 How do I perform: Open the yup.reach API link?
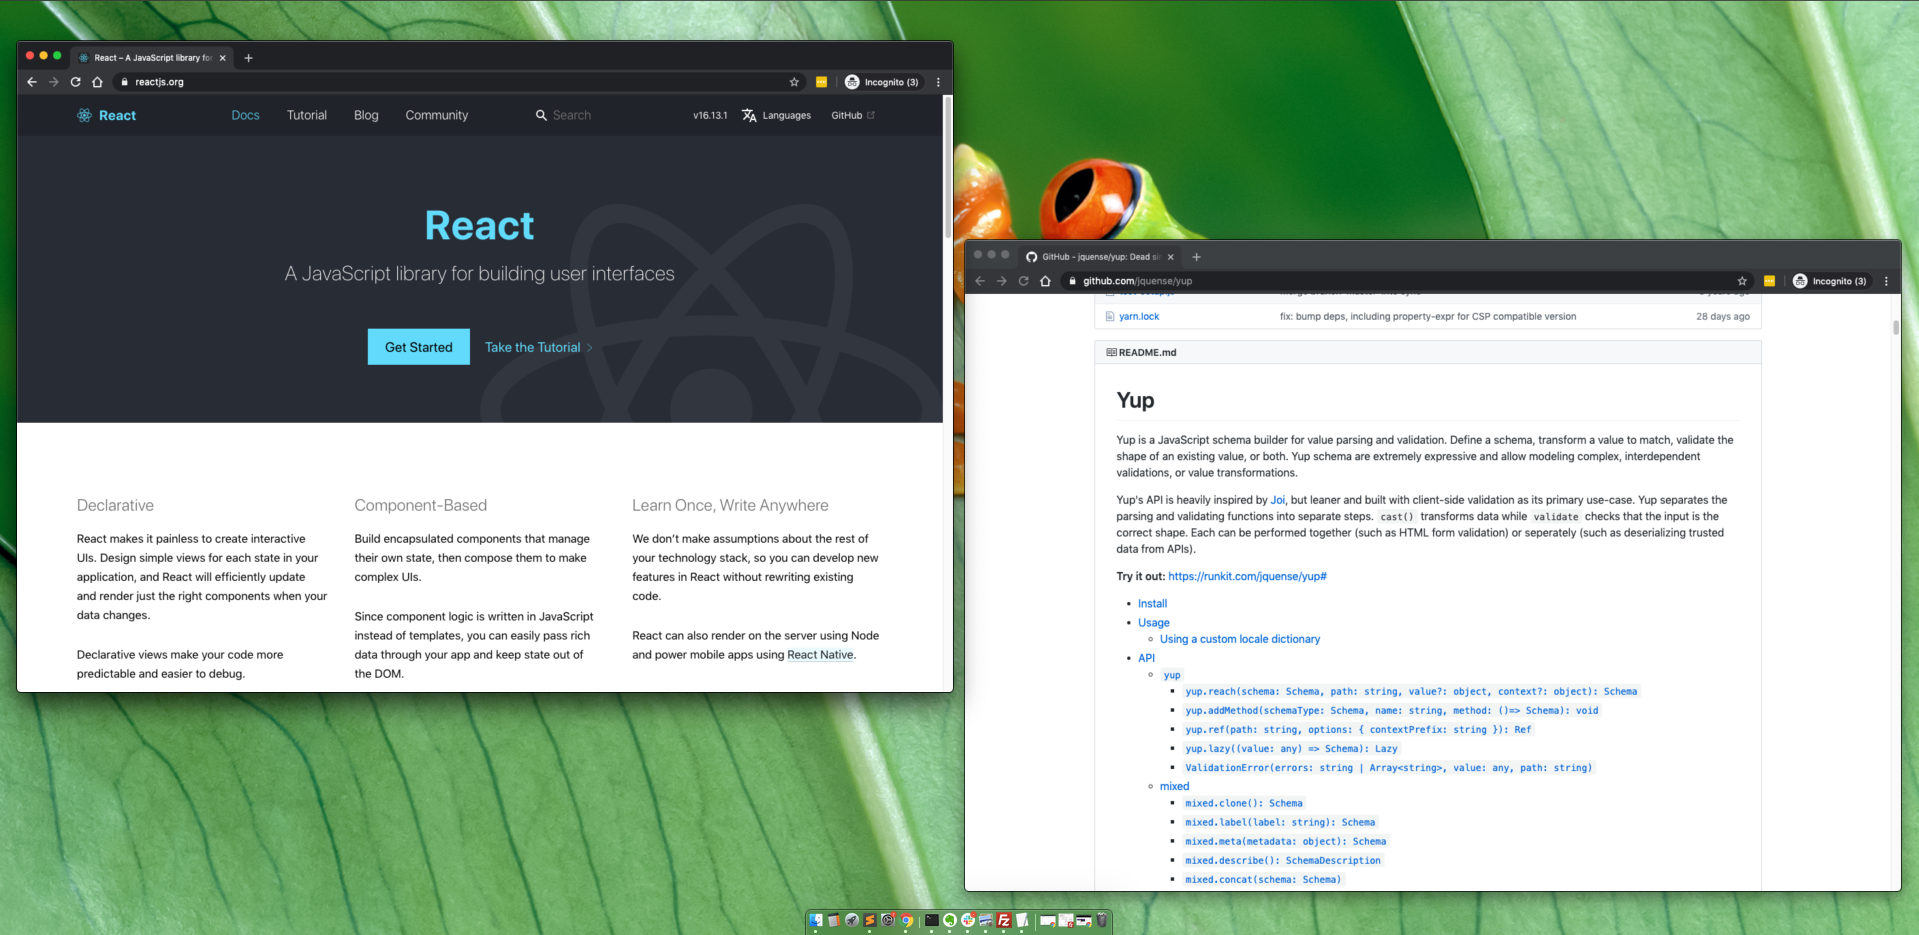pyautogui.click(x=1411, y=691)
